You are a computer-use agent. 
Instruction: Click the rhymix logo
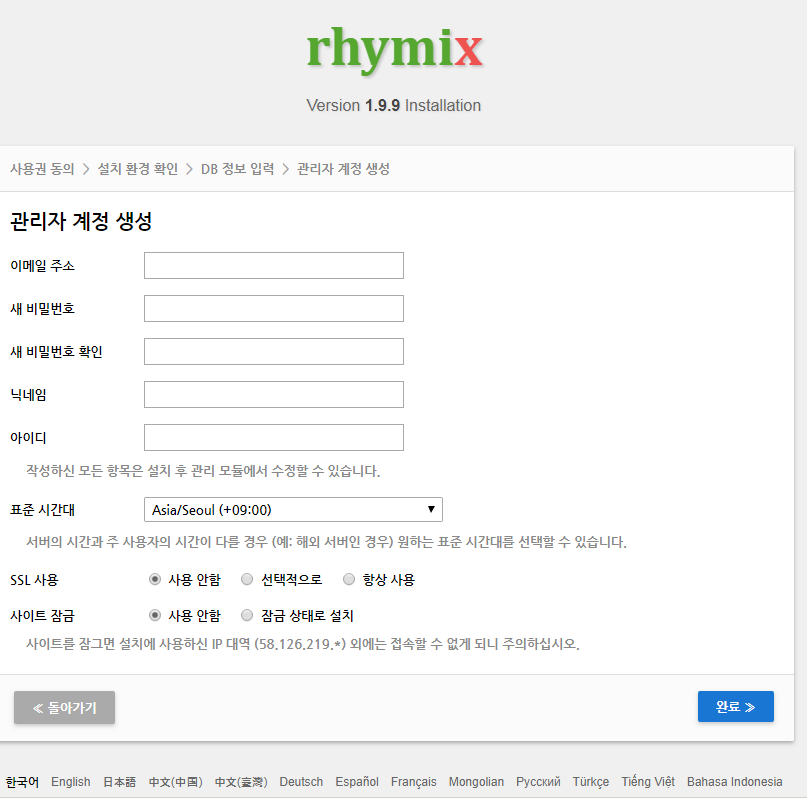pos(394,50)
